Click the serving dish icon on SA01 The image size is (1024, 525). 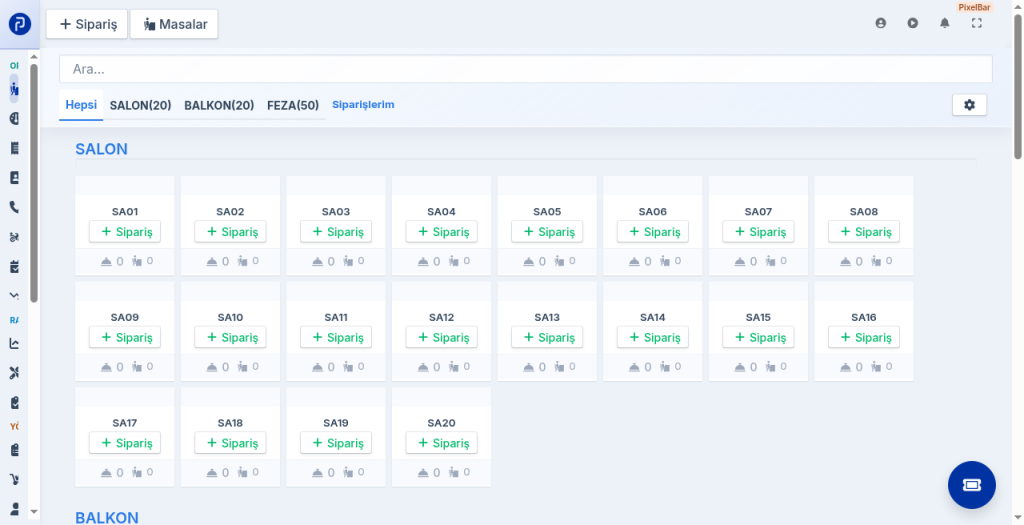coord(106,261)
